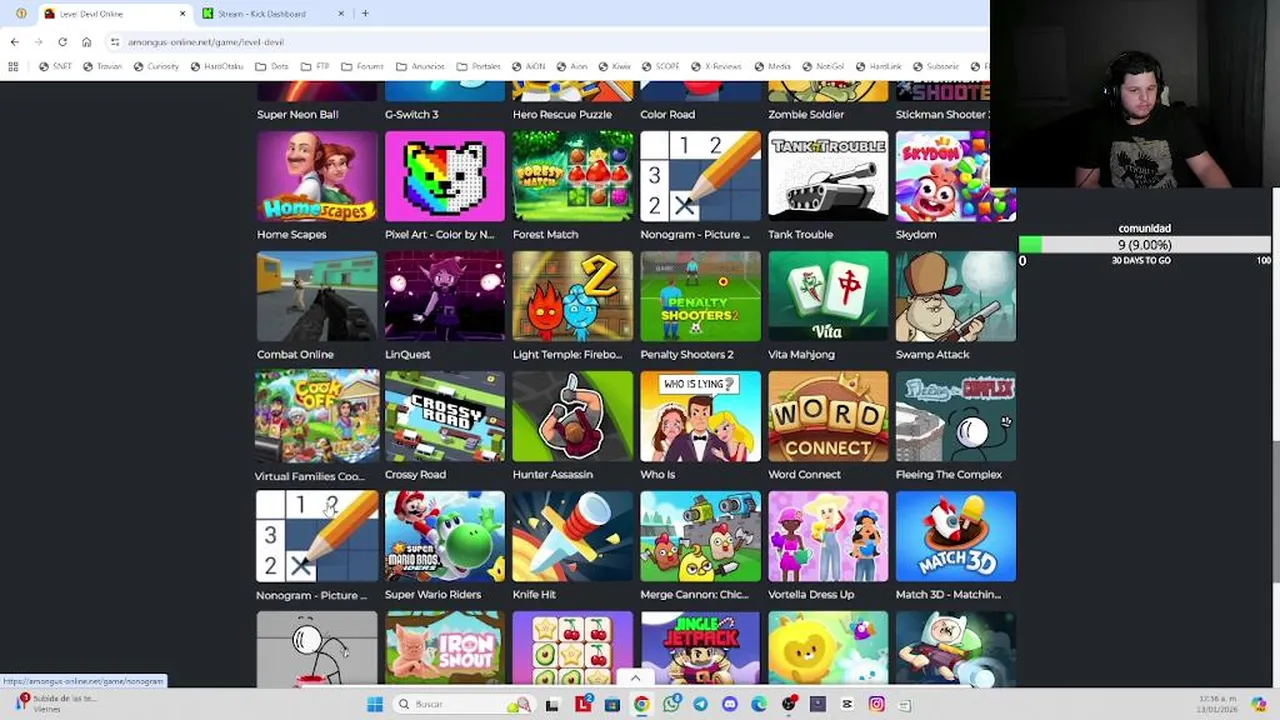Open the Windows Start menu
Viewport: 1280px width, 720px height.
[x=375, y=704]
